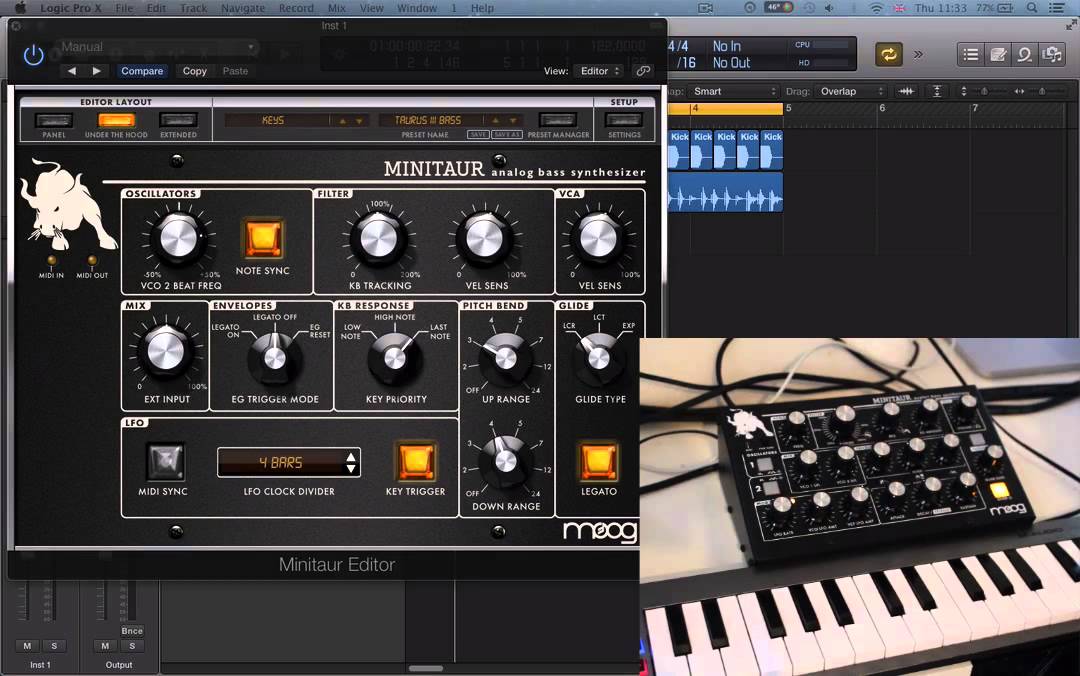Open the Logic list editors button
Image resolution: width=1080 pixels, height=676 pixels.
coord(970,54)
